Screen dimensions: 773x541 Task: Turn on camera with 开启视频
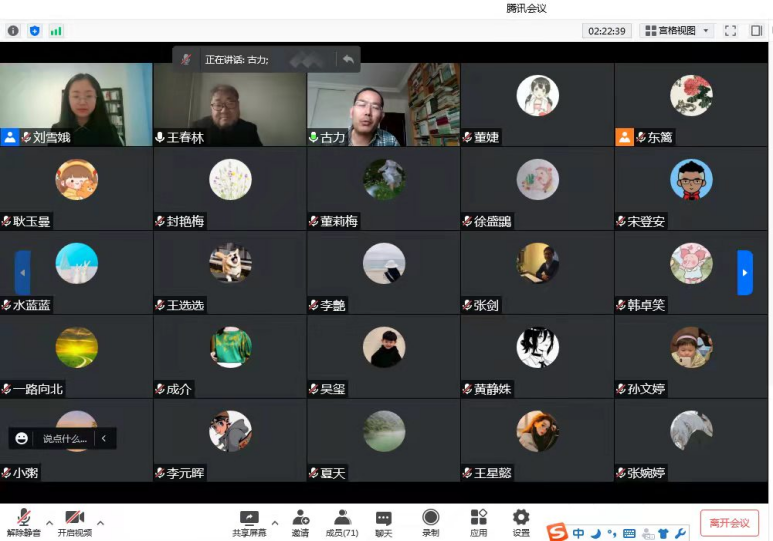point(74,522)
